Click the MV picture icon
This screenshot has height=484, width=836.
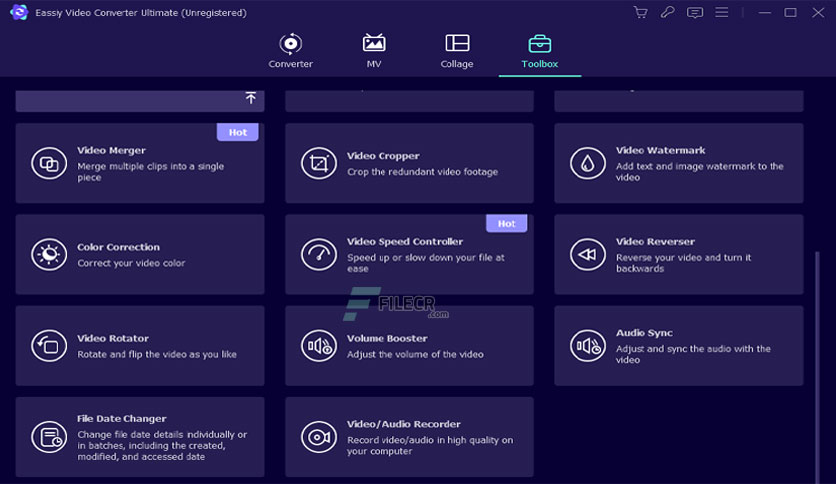[374, 43]
